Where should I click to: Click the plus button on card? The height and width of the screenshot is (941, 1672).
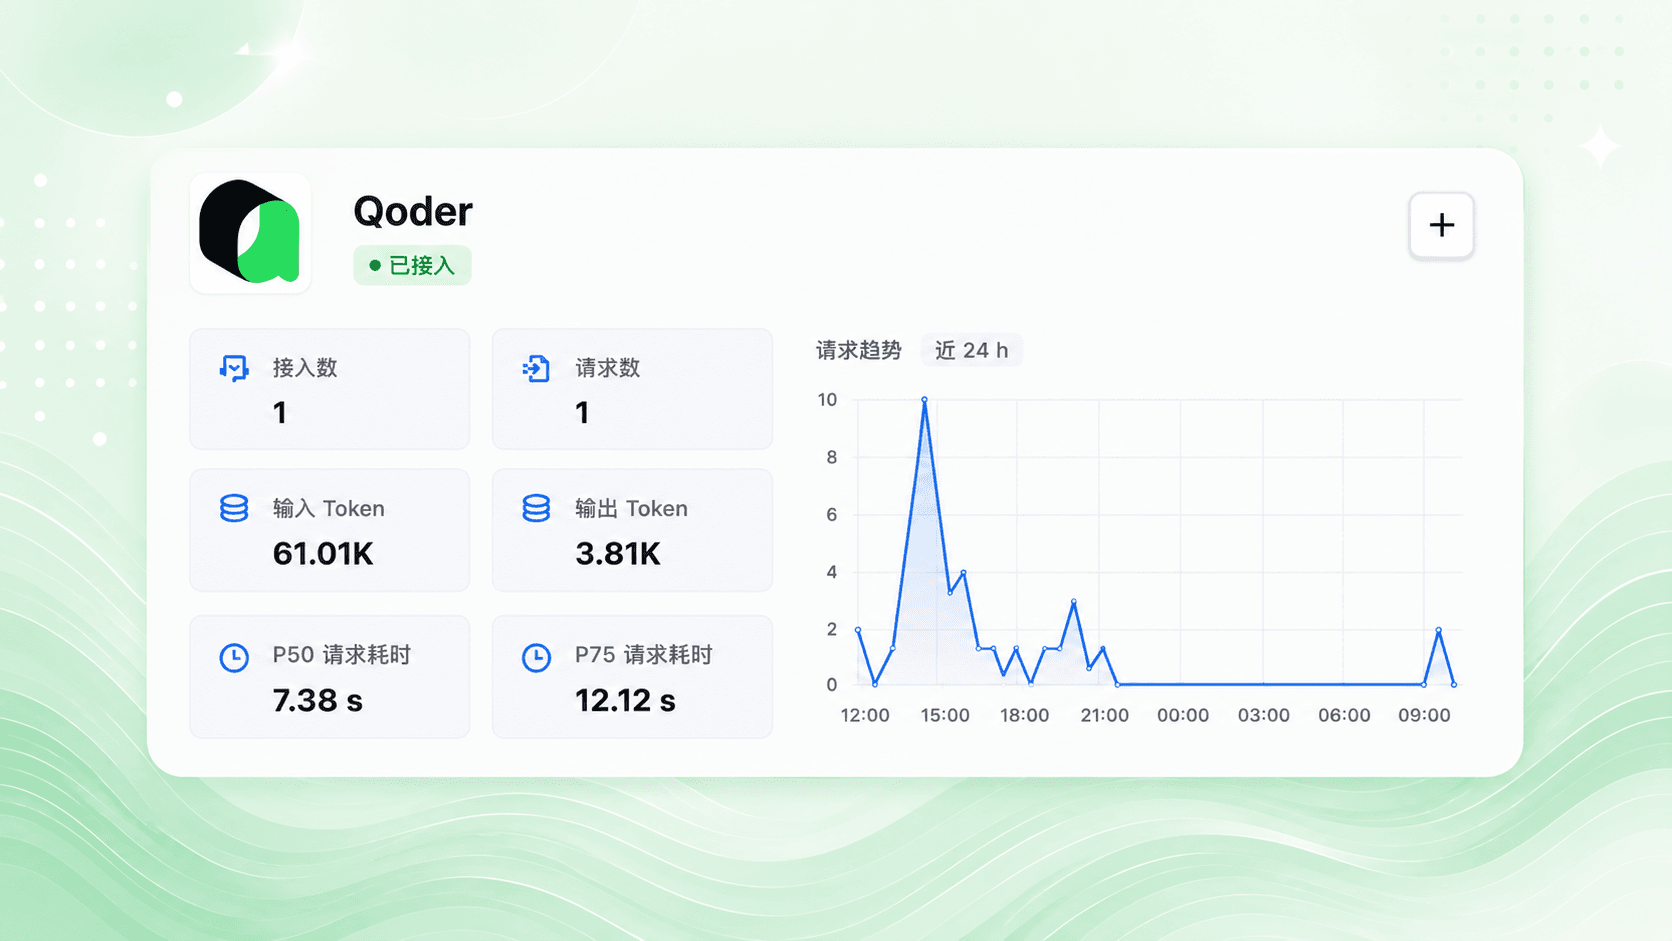[x=1441, y=225]
